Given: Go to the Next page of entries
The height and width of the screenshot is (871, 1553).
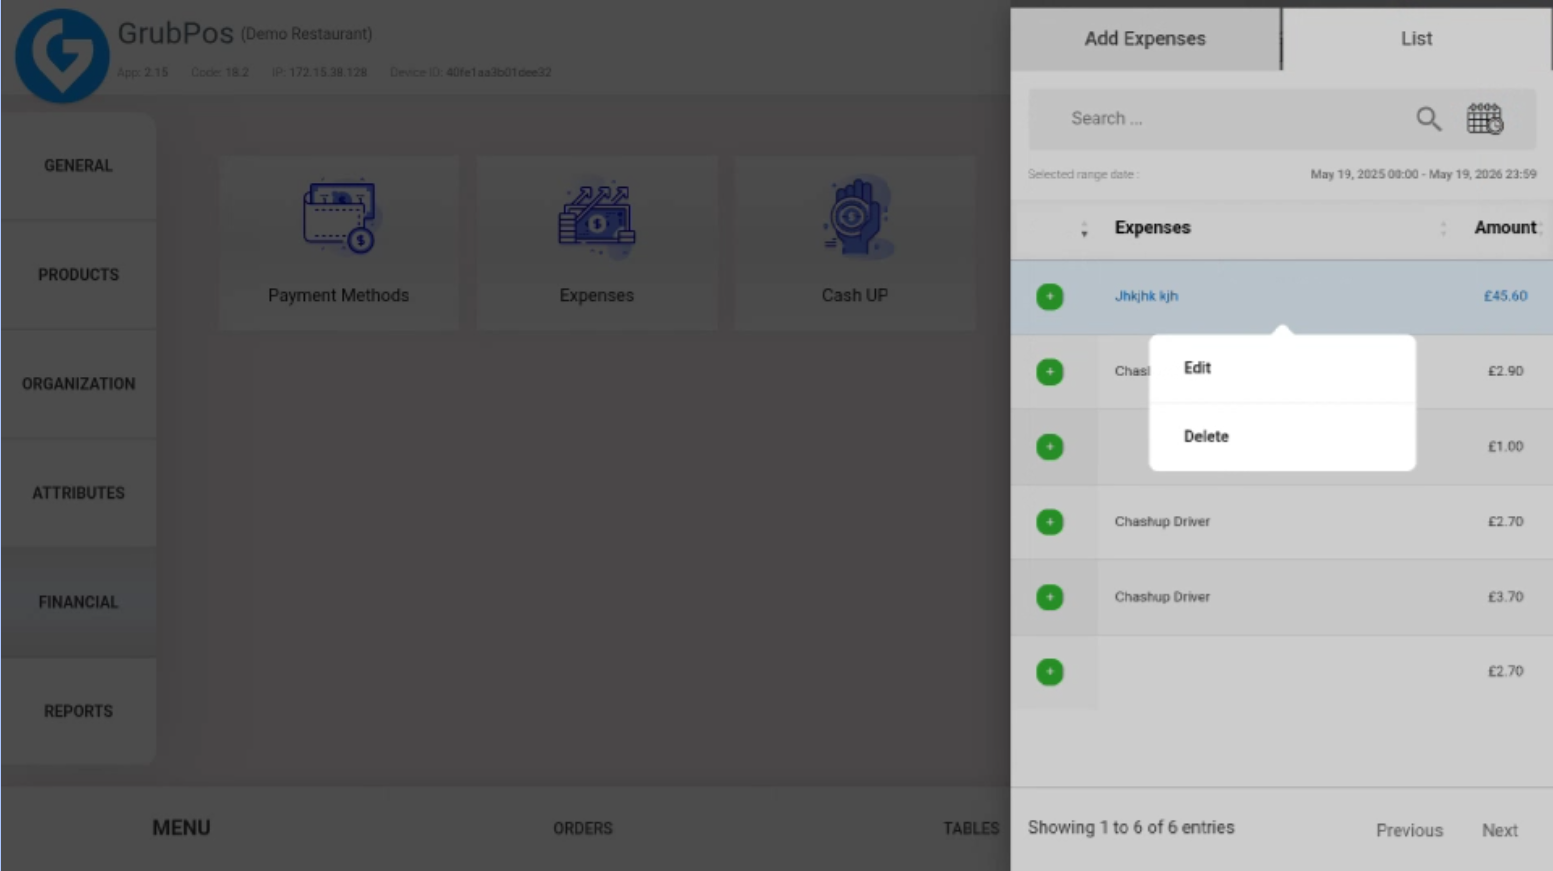Looking at the screenshot, I should click(1500, 831).
